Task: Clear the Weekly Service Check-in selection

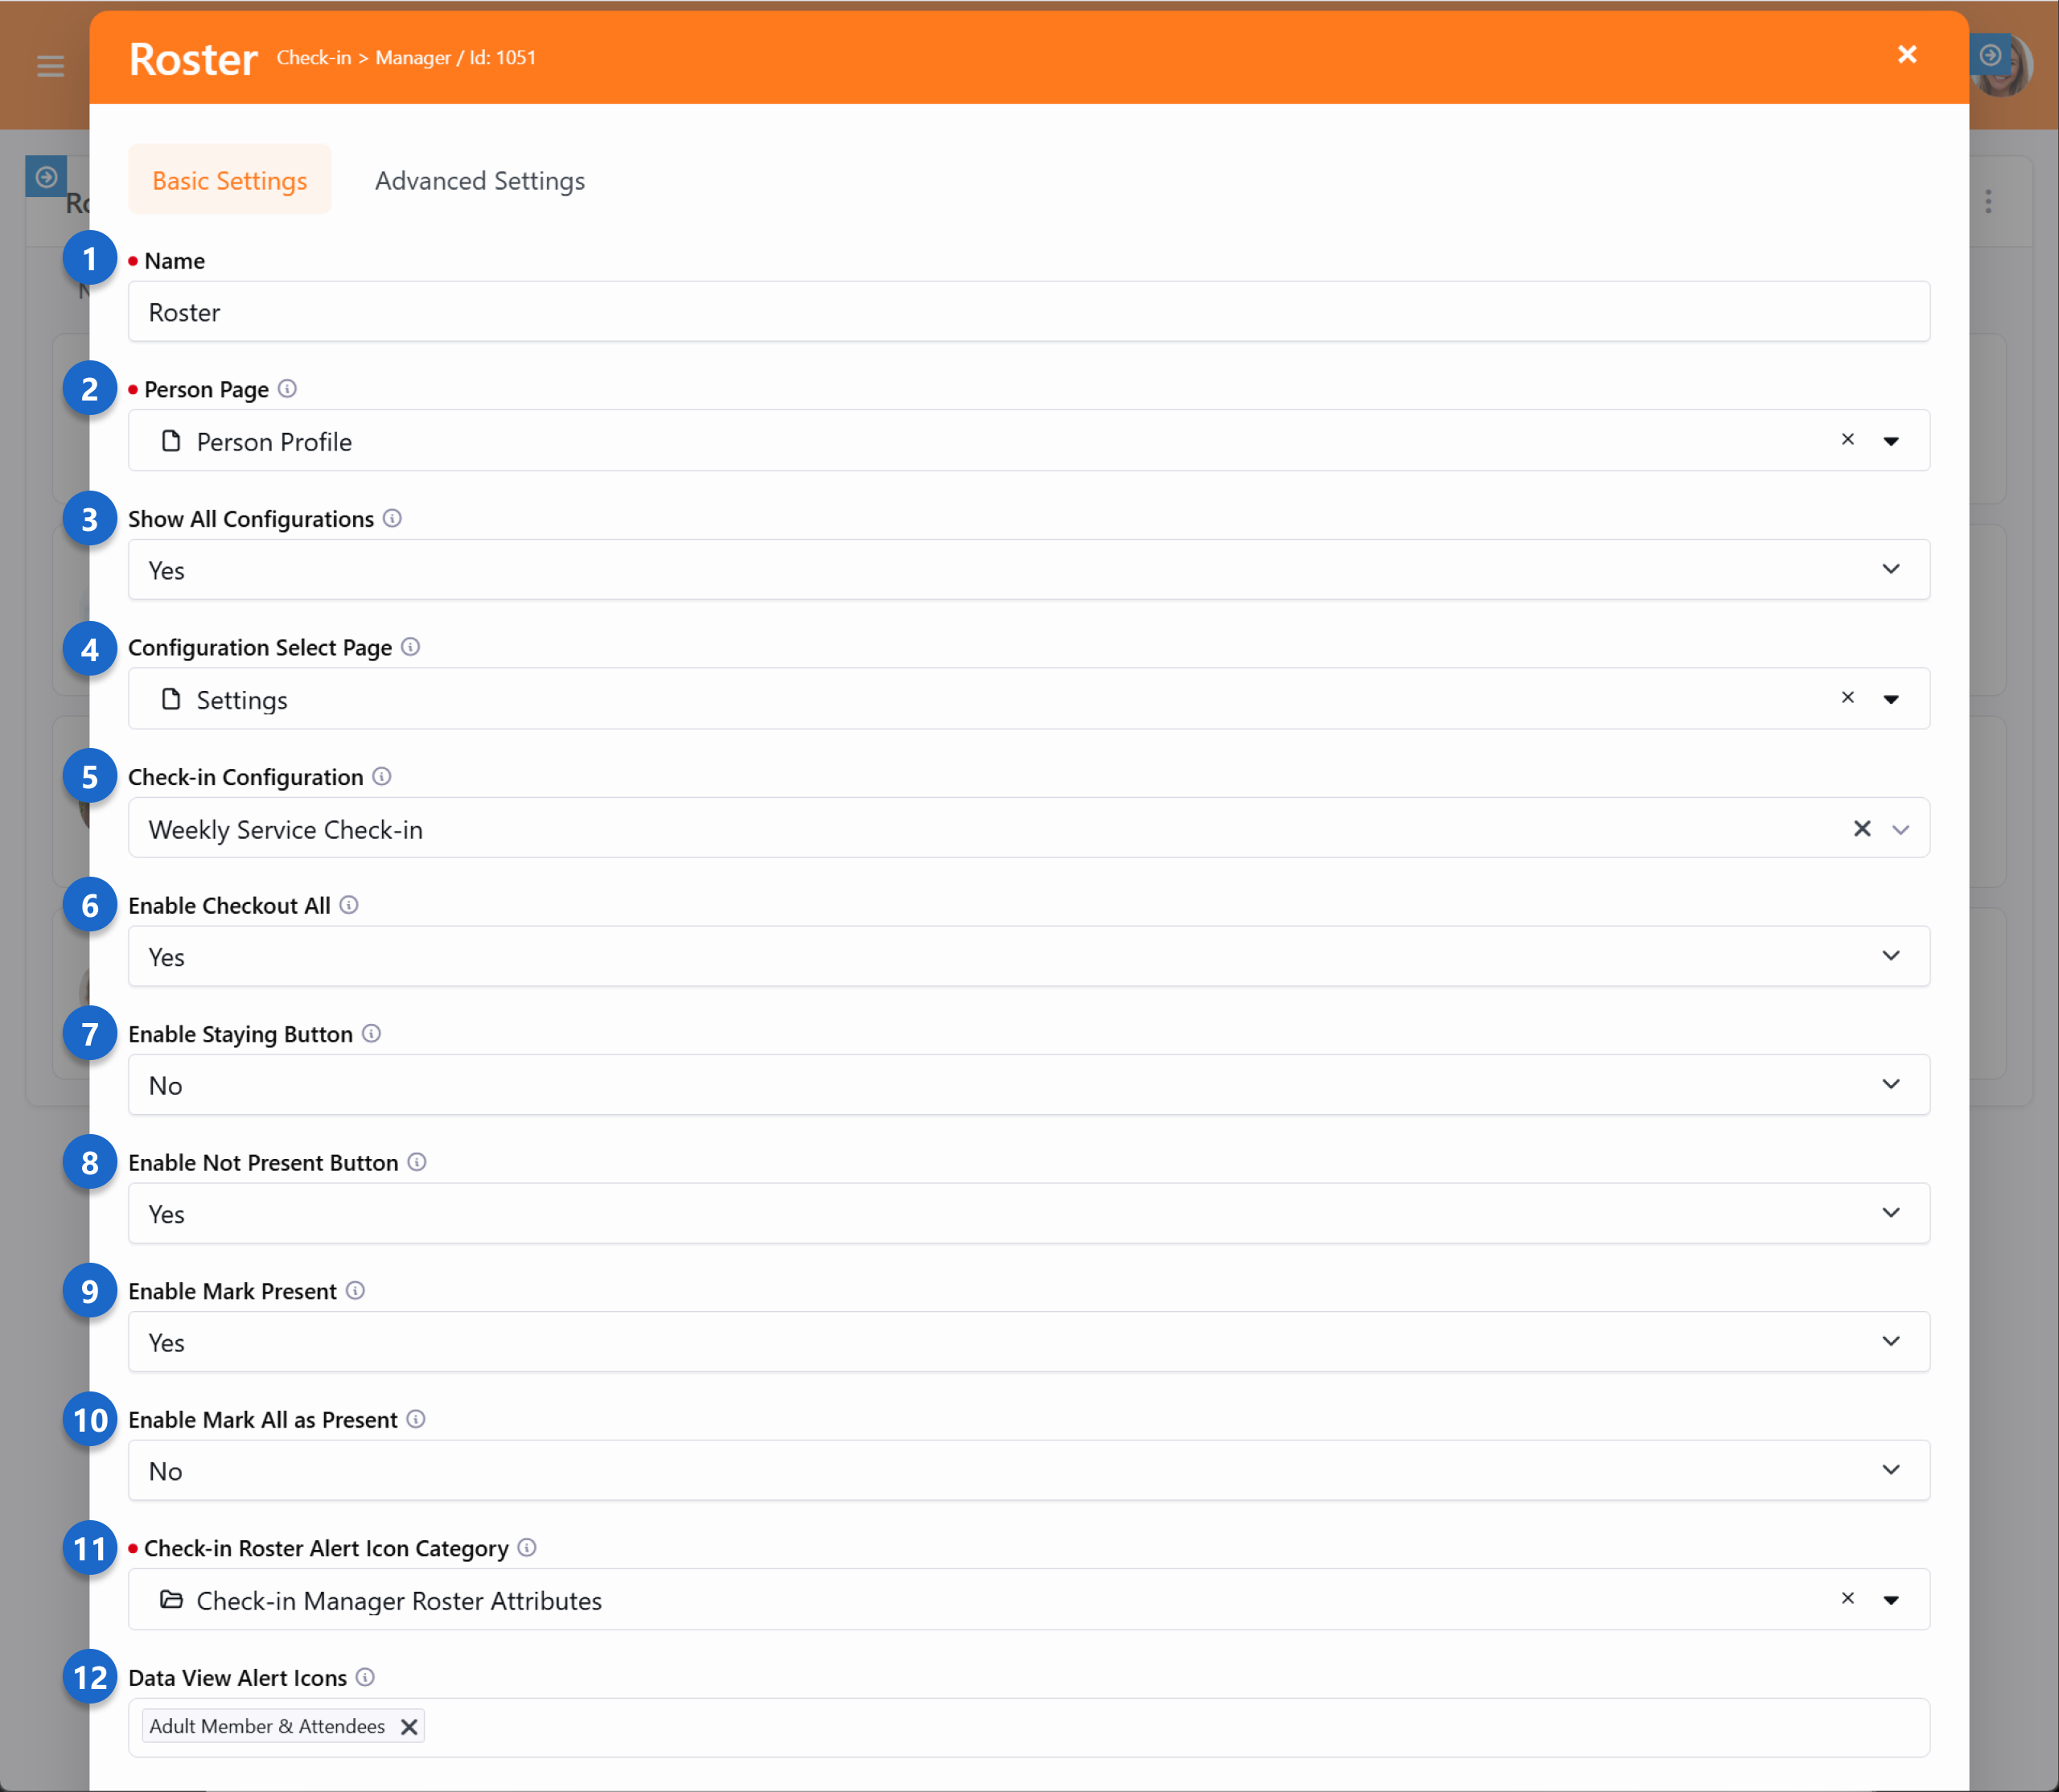Action: tap(1861, 828)
